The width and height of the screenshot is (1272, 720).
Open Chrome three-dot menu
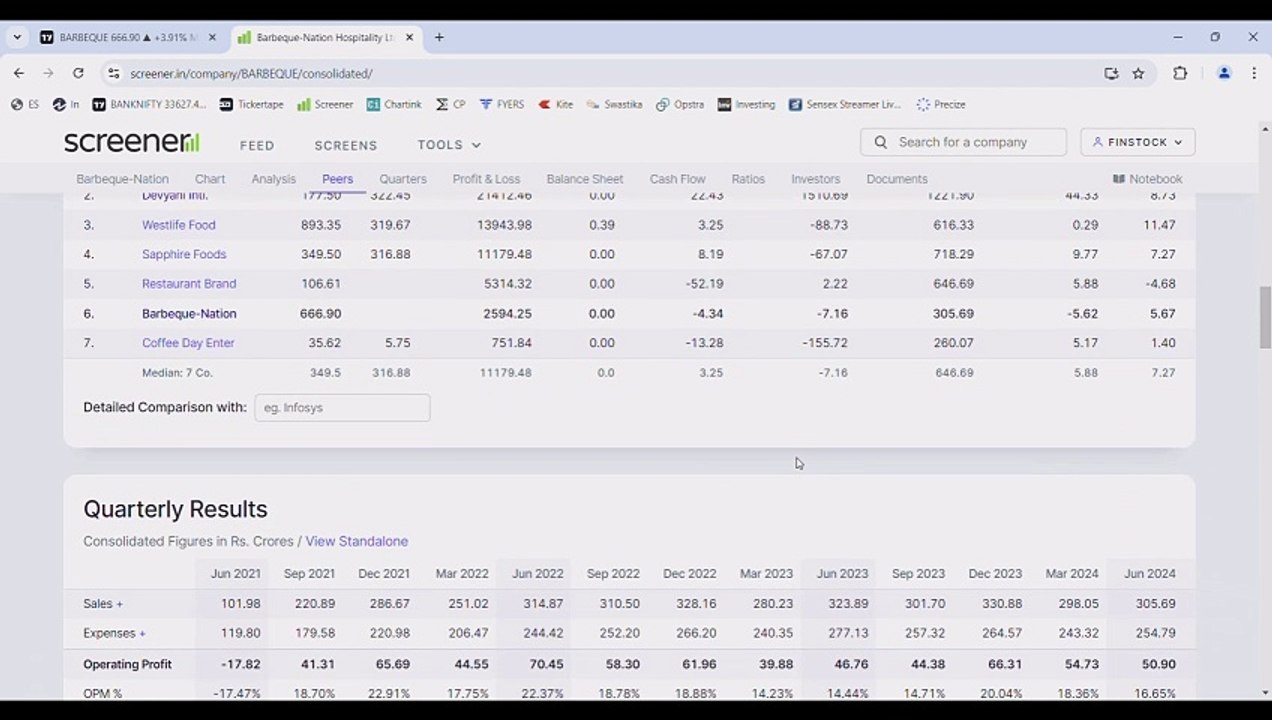(x=1254, y=73)
